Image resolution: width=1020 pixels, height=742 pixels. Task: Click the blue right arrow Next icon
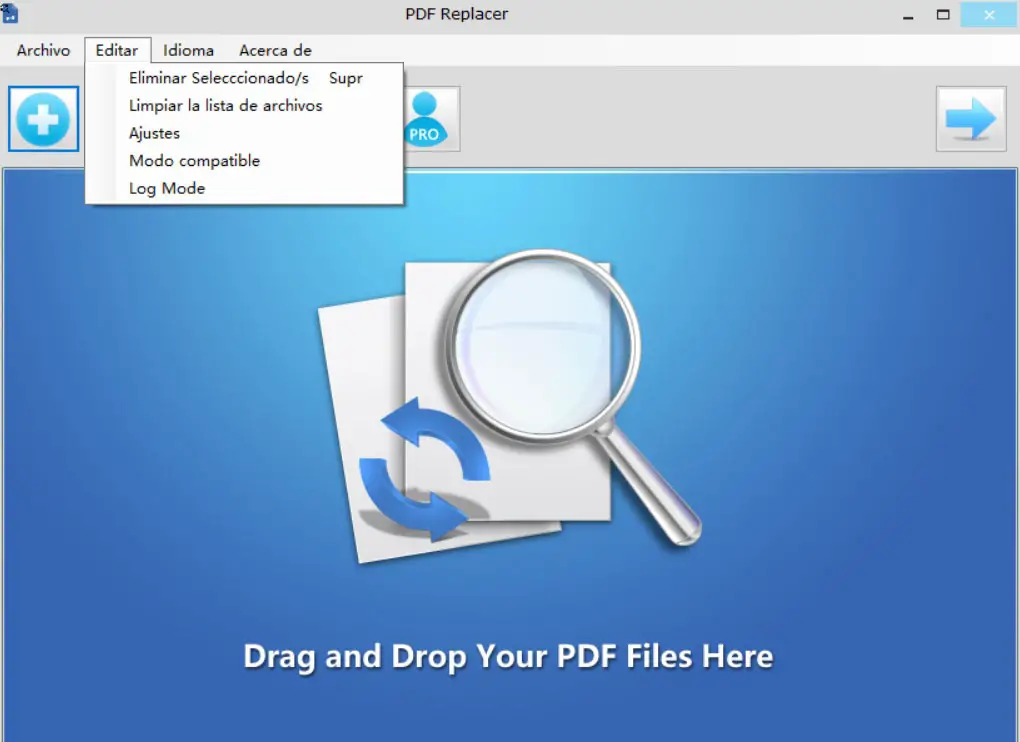click(971, 119)
